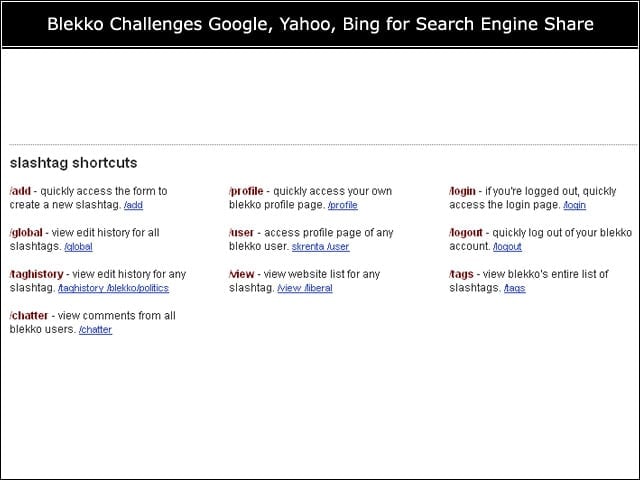This screenshot has height=480, width=640.
Task: Select the bold /profile shortcut term
Action: 246,191
